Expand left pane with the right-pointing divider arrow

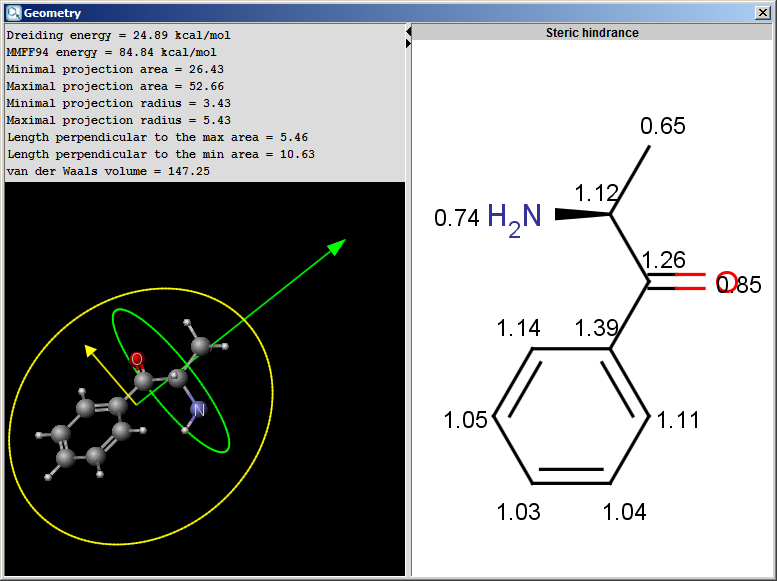(x=408, y=43)
